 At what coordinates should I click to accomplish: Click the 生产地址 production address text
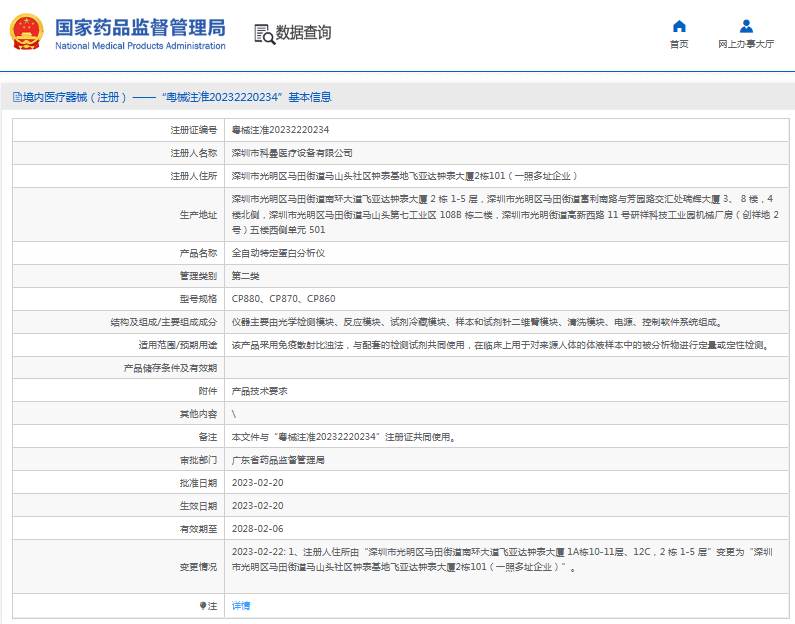click(505, 214)
